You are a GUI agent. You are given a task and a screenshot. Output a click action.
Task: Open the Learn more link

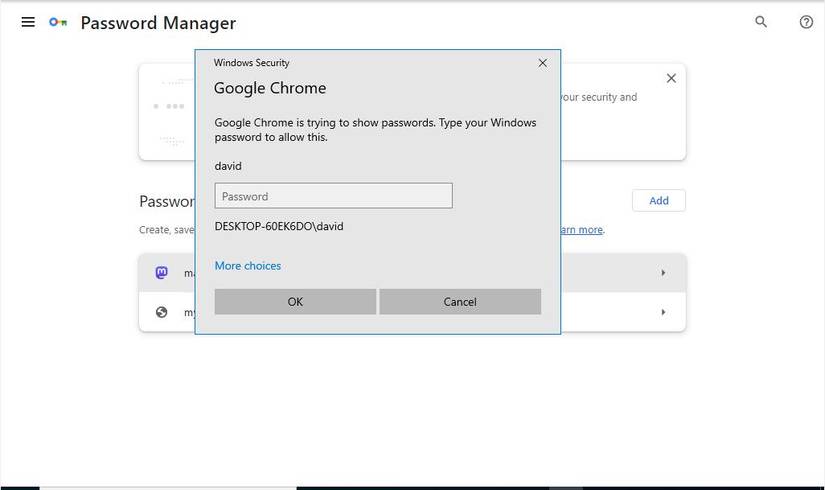pyautogui.click(x=582, y=230)
